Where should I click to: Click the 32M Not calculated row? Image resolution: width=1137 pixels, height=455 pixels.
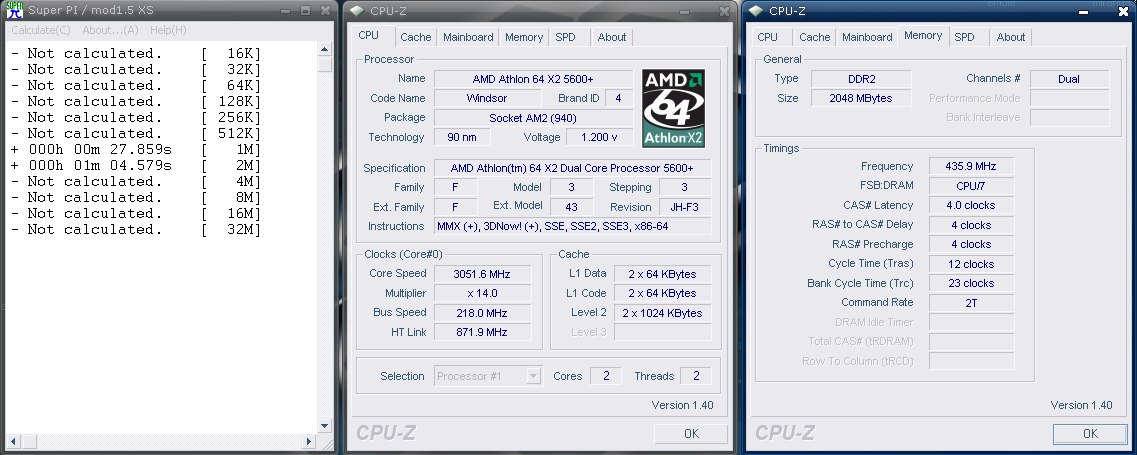coord(136,229)
